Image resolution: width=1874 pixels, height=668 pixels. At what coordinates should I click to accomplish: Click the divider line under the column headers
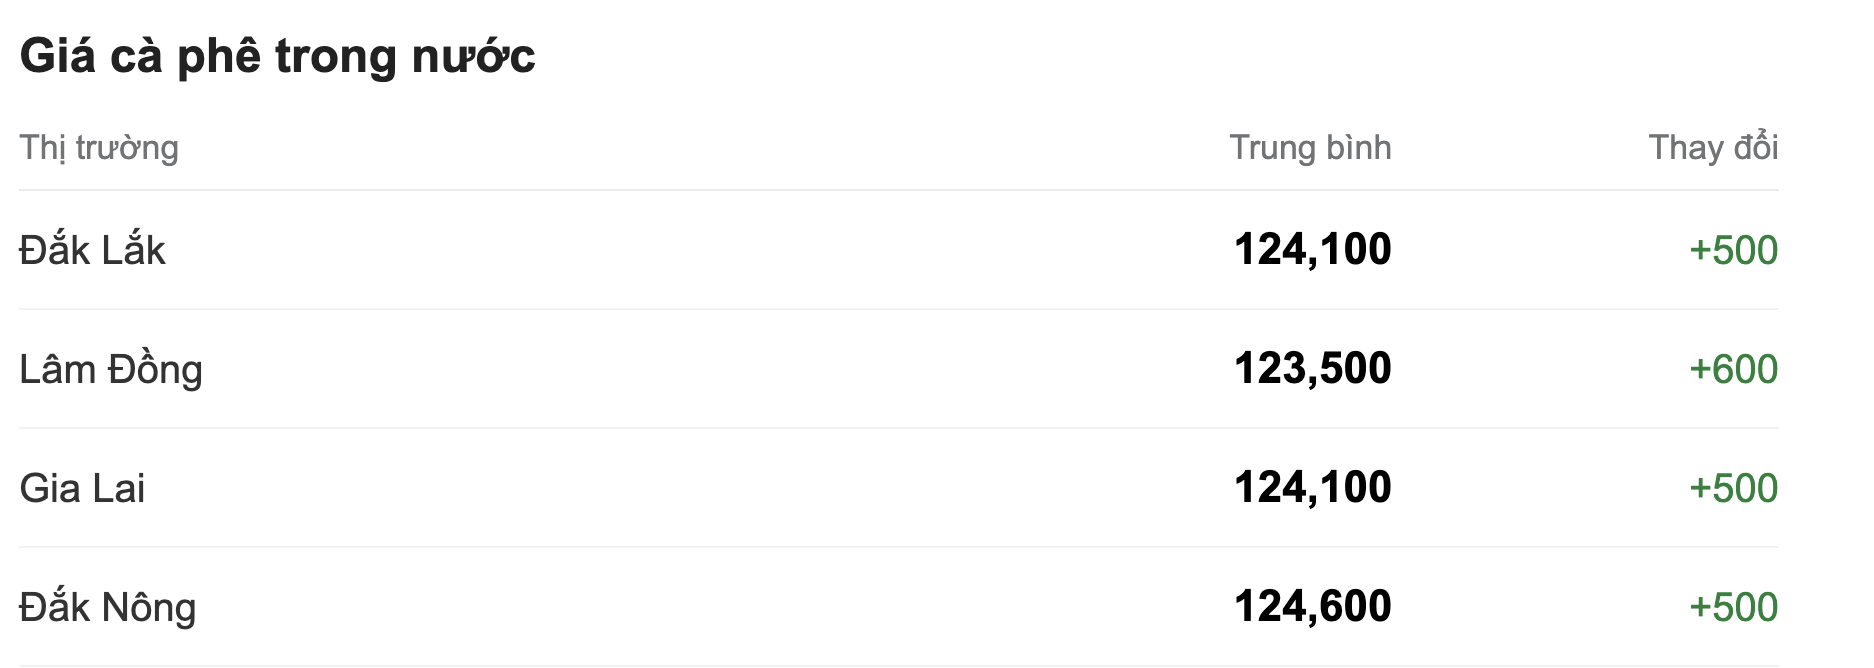point(898,190)
